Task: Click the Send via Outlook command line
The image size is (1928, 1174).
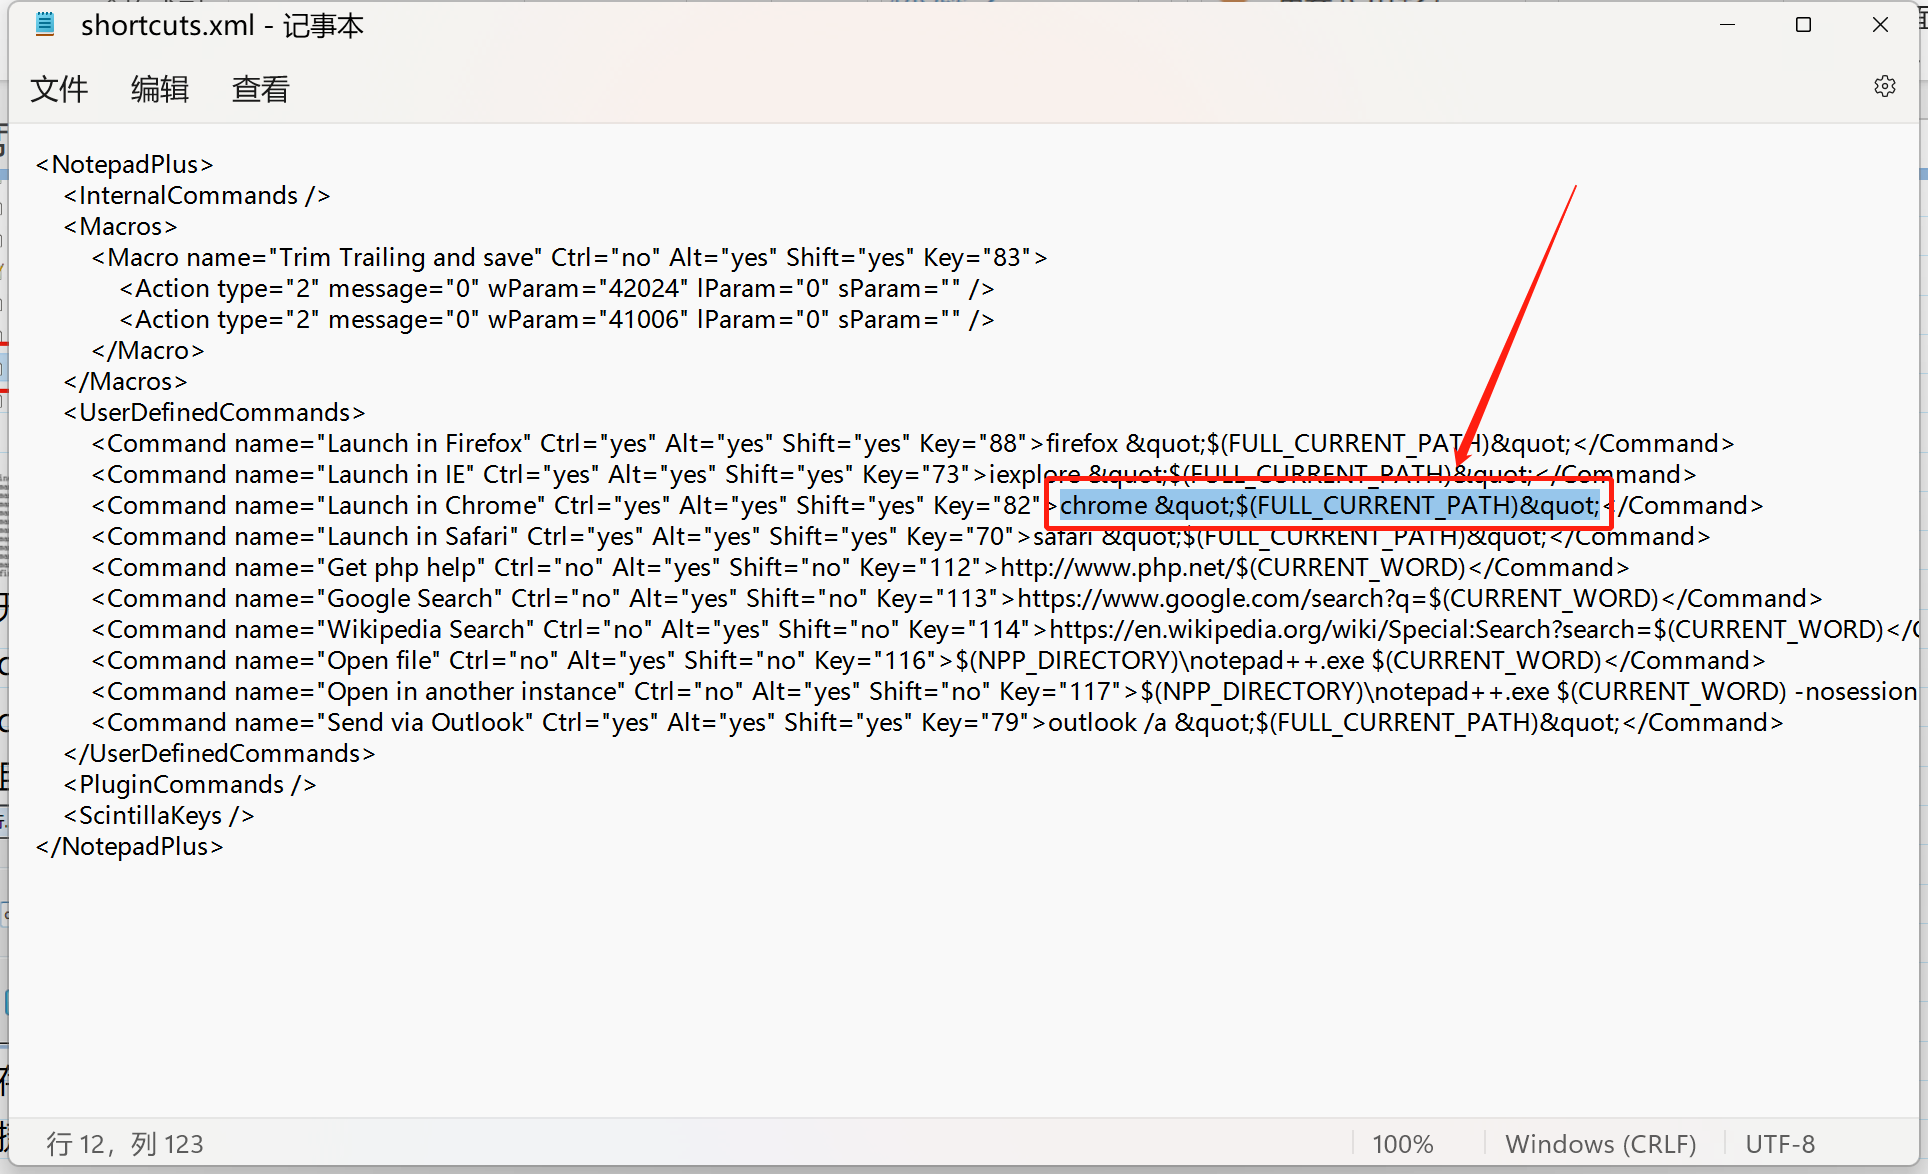Action: [937, 722]
